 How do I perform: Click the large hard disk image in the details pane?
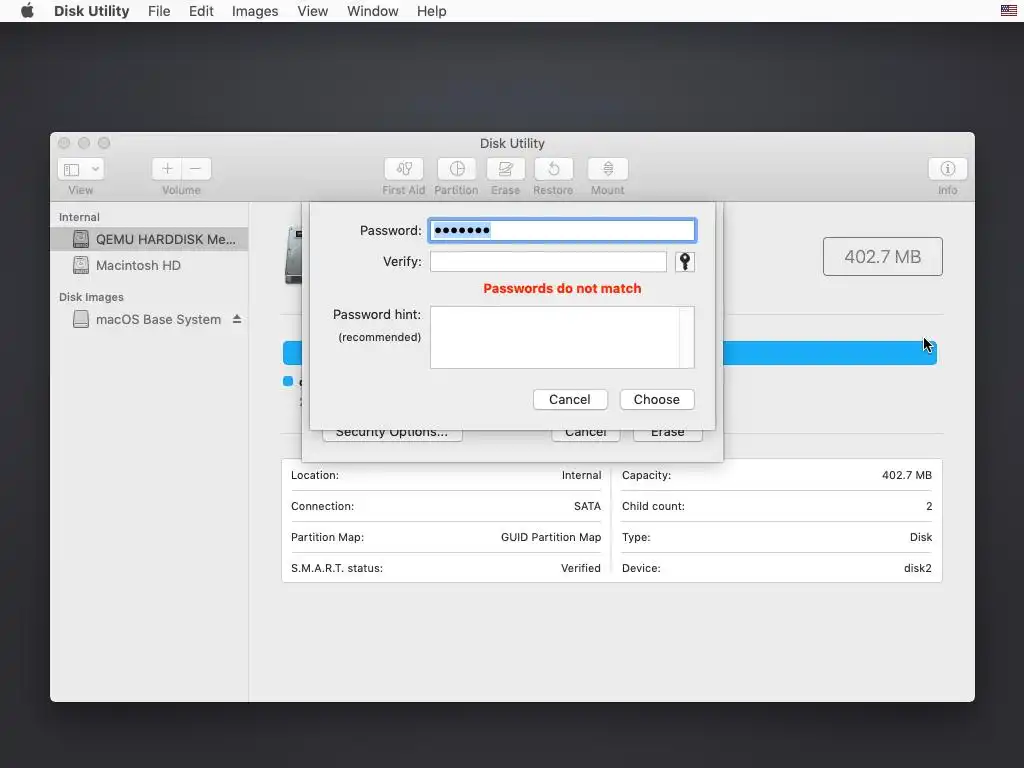pos(293,255)
